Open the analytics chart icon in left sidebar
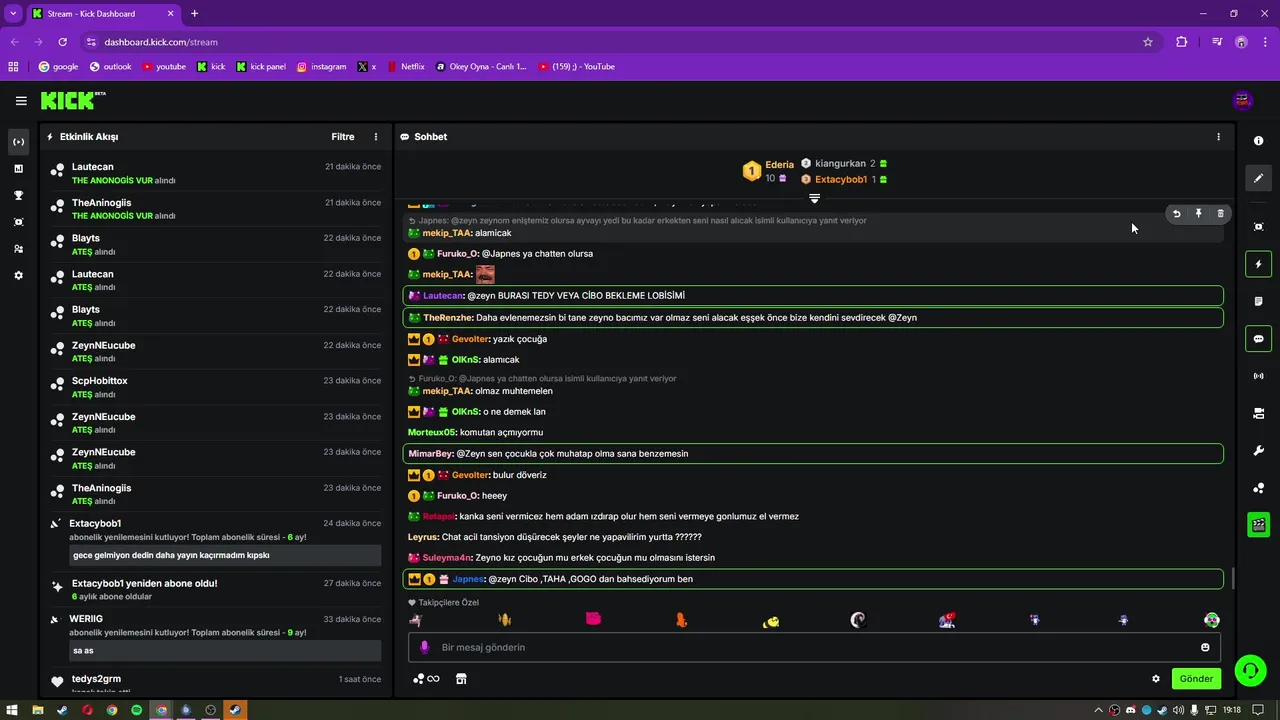 pos(18,168)
